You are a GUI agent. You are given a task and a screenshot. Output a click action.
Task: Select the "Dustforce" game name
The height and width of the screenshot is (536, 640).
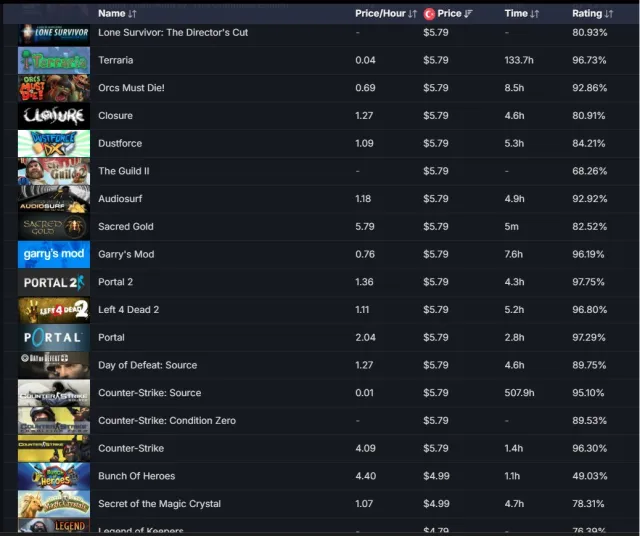pyautogui.click(x=120, y=144)
